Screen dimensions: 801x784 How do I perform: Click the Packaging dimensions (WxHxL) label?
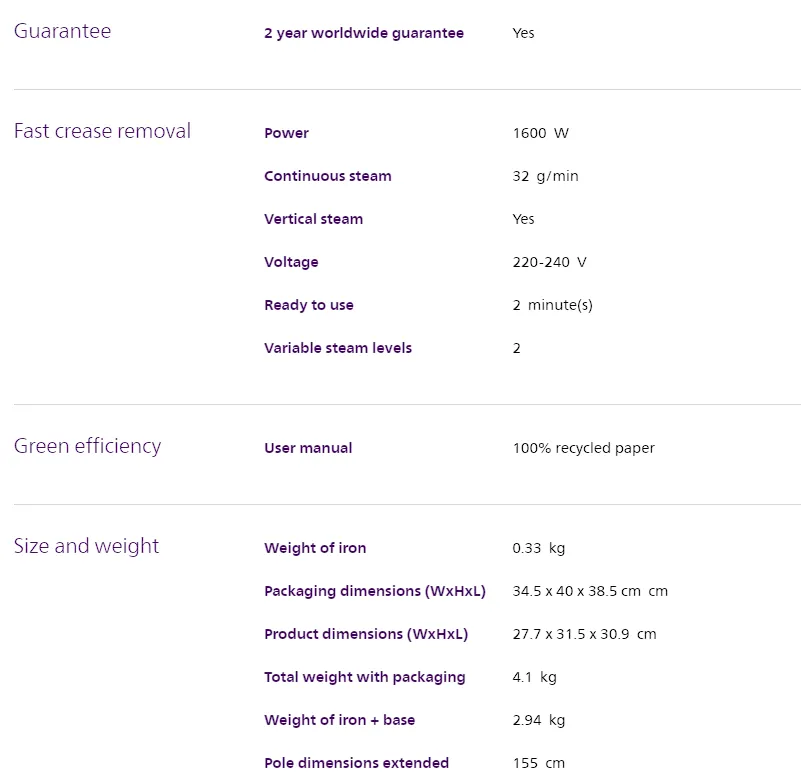pyautogui.click(x=375, y=591)
